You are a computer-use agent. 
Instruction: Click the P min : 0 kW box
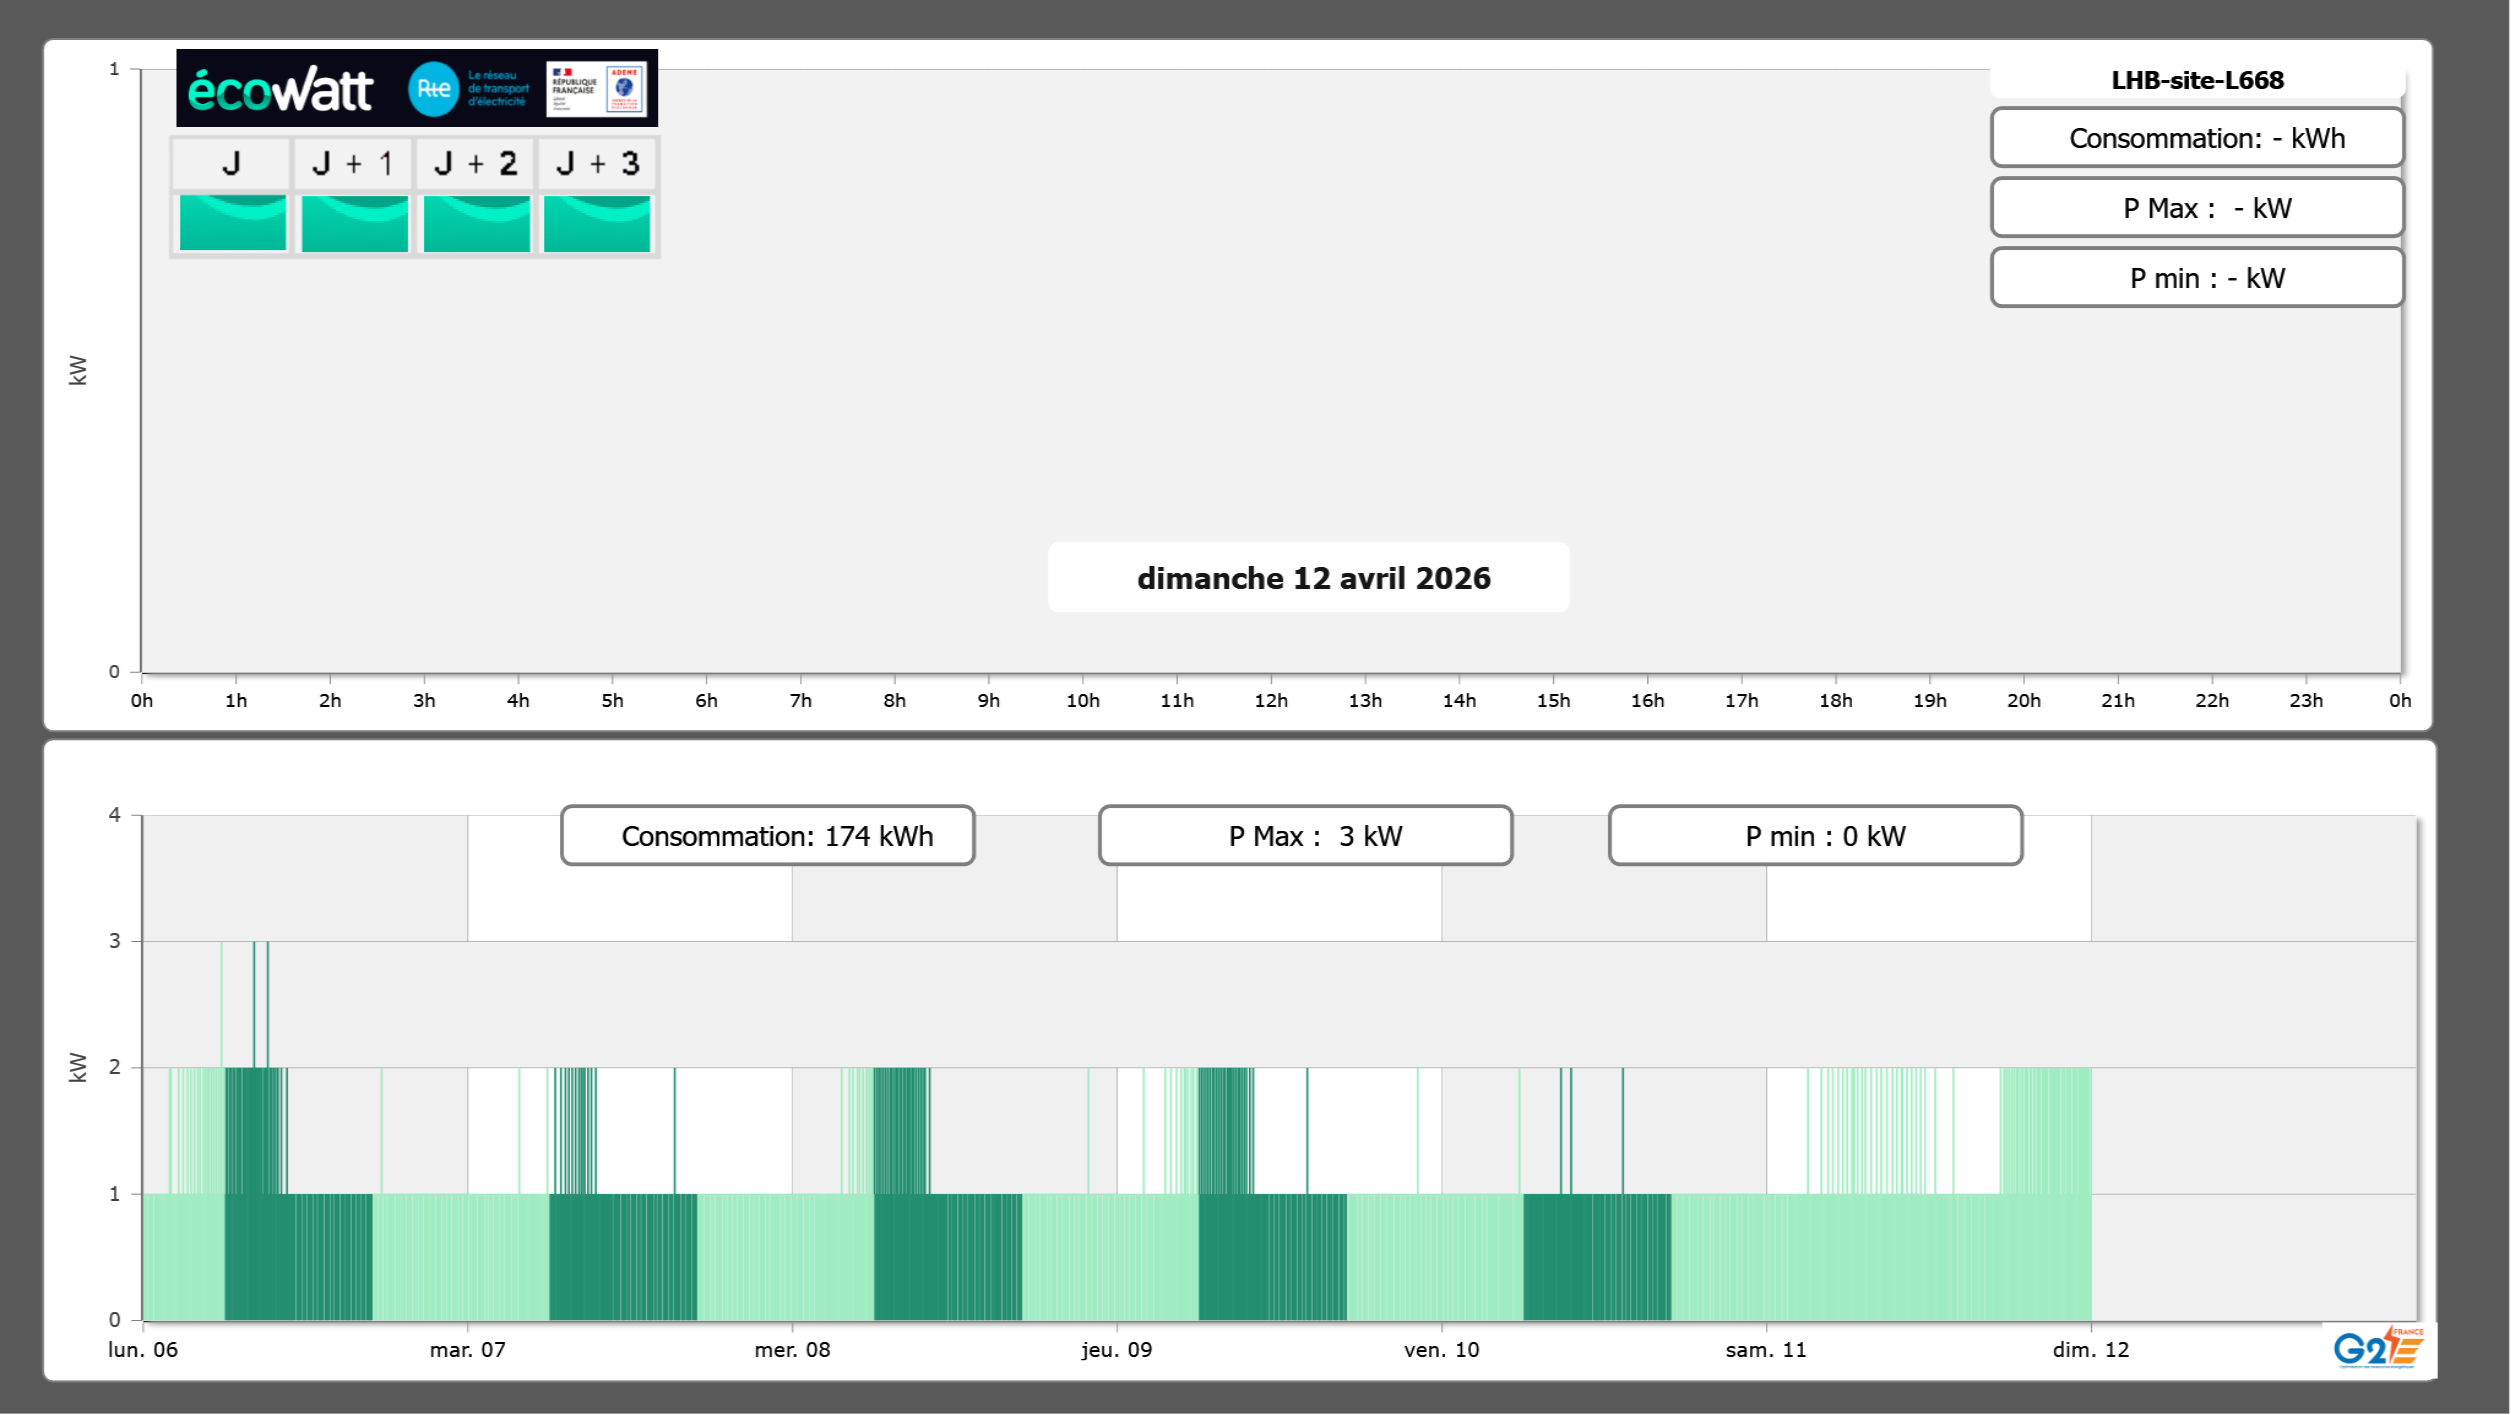(1815, 836)
